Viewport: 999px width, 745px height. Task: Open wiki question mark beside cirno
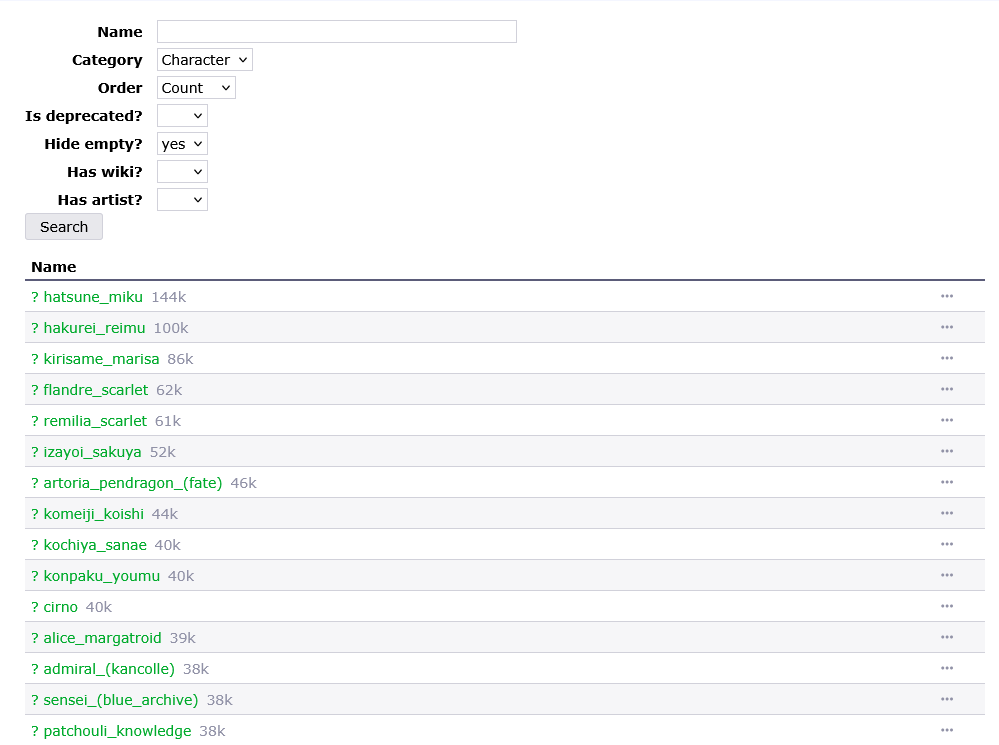(x=35, y=607)
